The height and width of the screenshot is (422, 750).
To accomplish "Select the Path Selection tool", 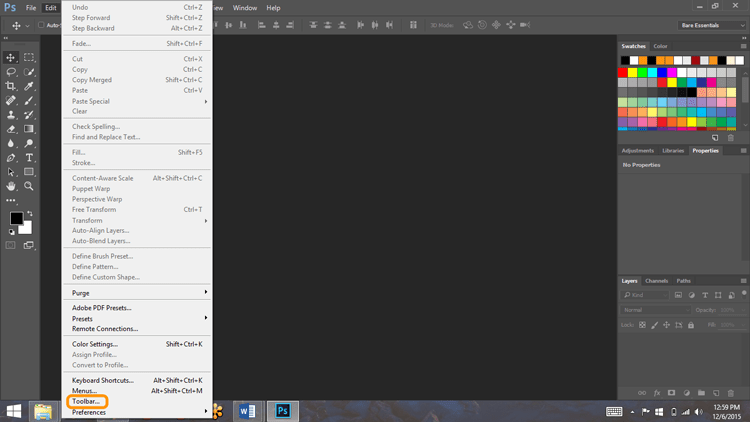I will (x=11, y=172).
